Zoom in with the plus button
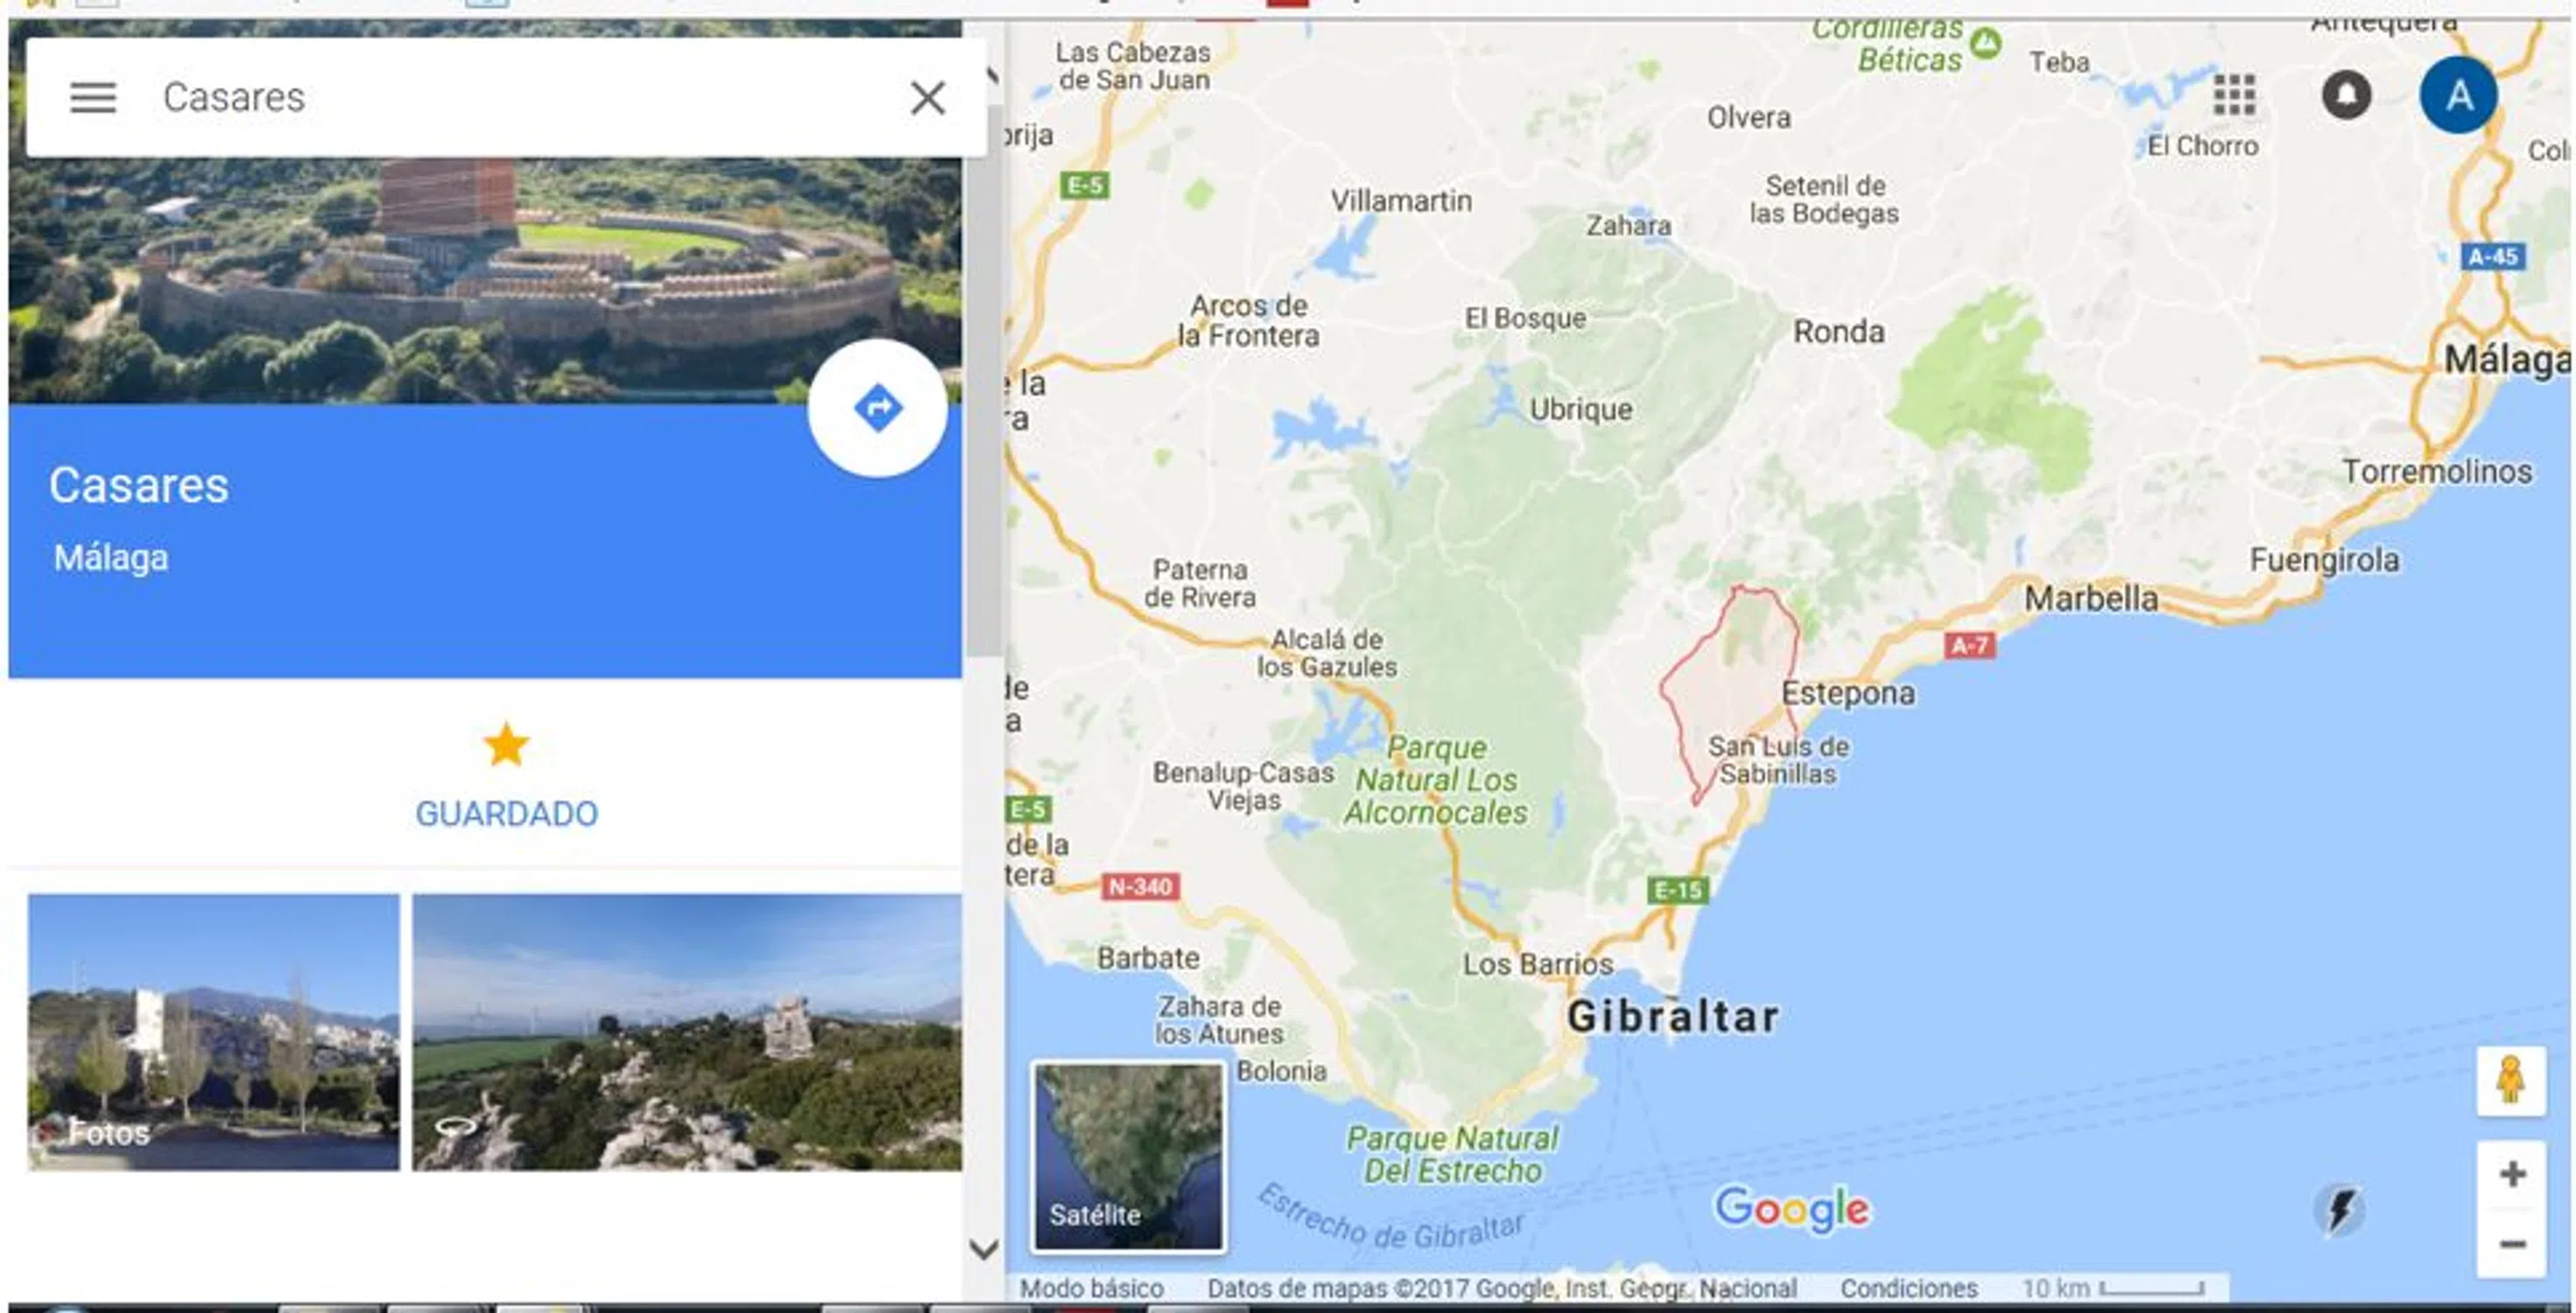Image resolution: width=2576 pixels, height=1313 pixels. 2511,1174
